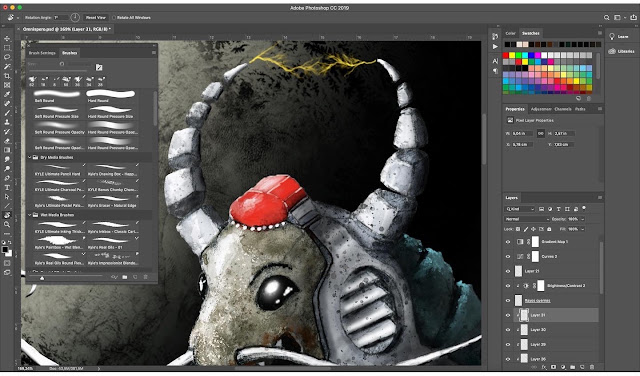The height and width of the screenshot is (376, 640).
Task: Click the Reset View button
Action: 96,18
